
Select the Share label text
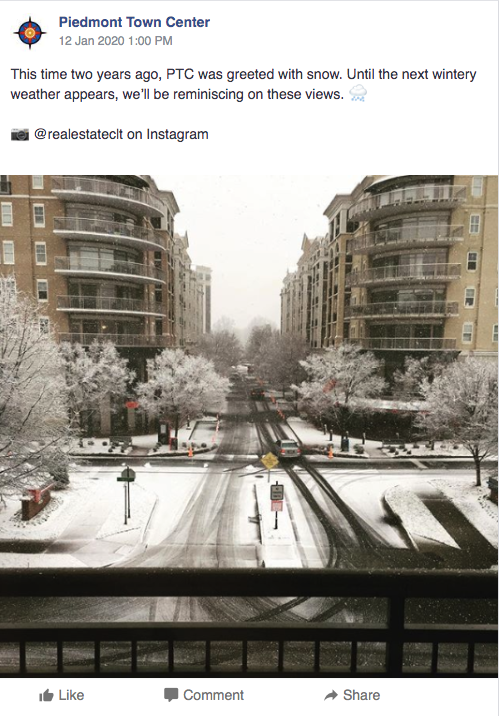[x=362, y=695]
